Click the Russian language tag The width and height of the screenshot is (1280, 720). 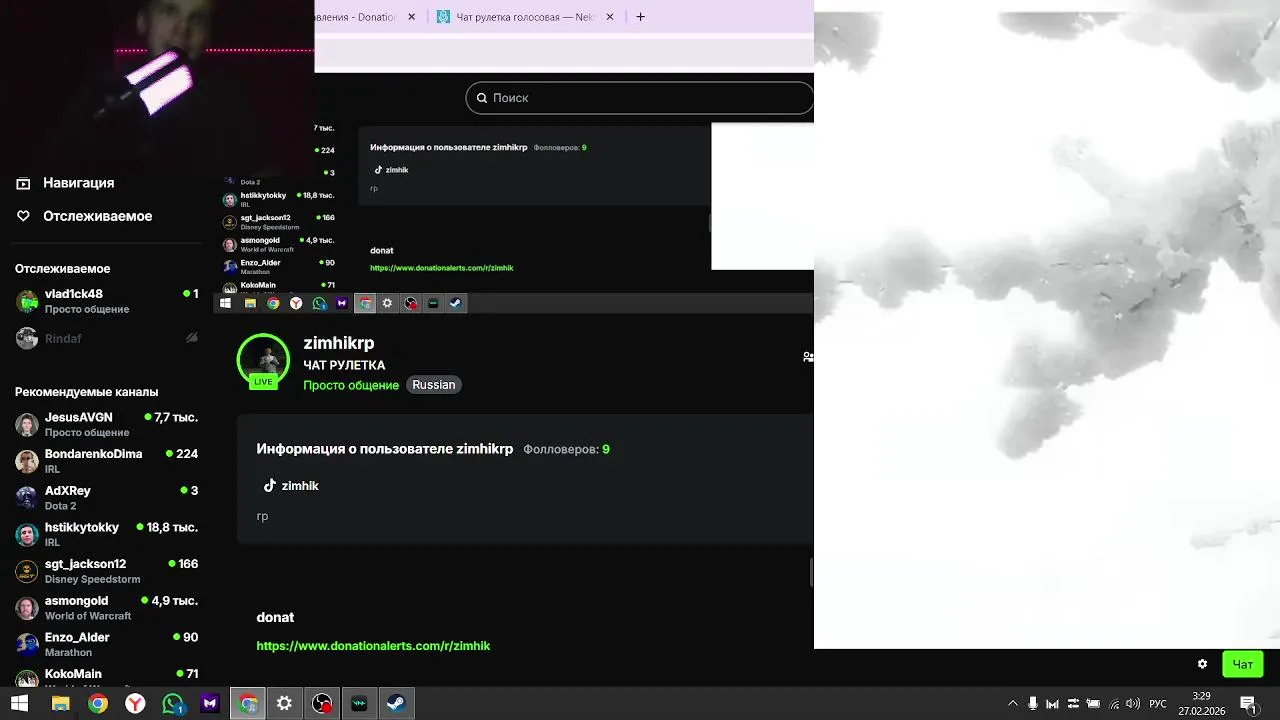tap(434, 385)
